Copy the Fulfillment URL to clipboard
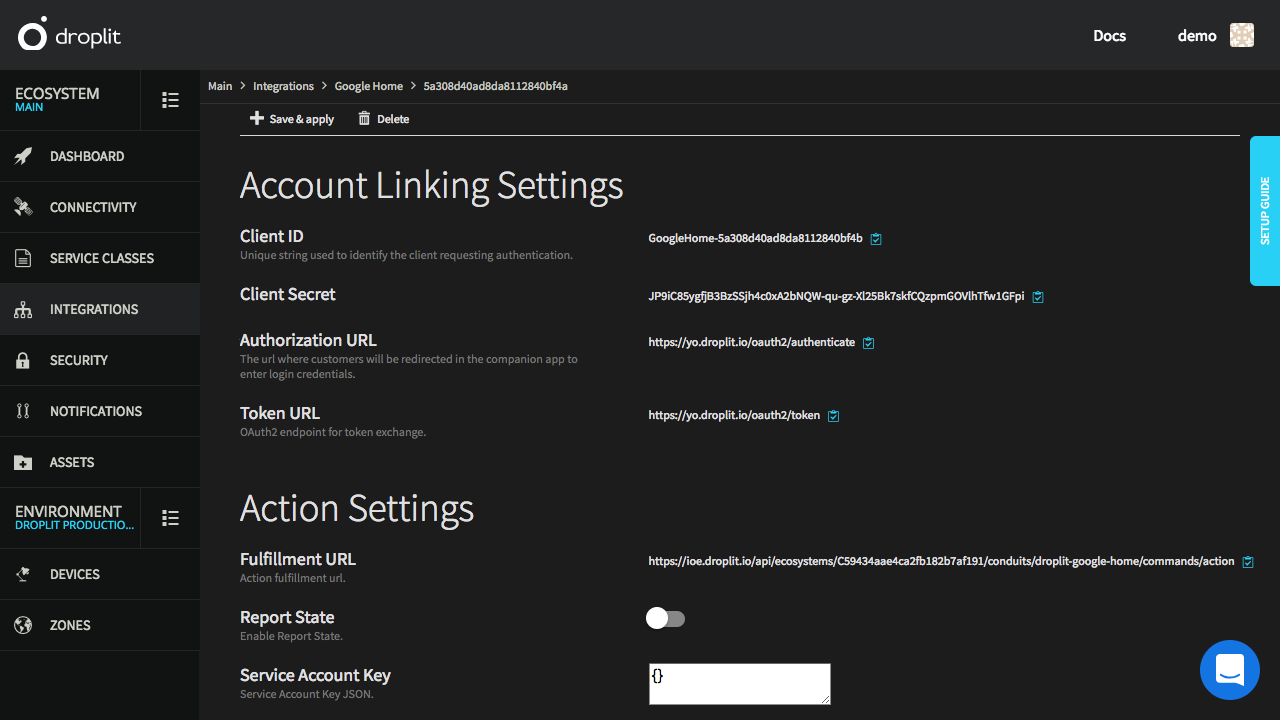 (1248, 562)
